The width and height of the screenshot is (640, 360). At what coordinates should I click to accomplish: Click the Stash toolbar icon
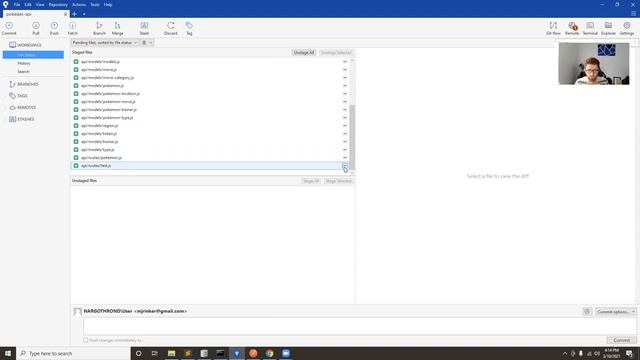click(x=144, y=28)
